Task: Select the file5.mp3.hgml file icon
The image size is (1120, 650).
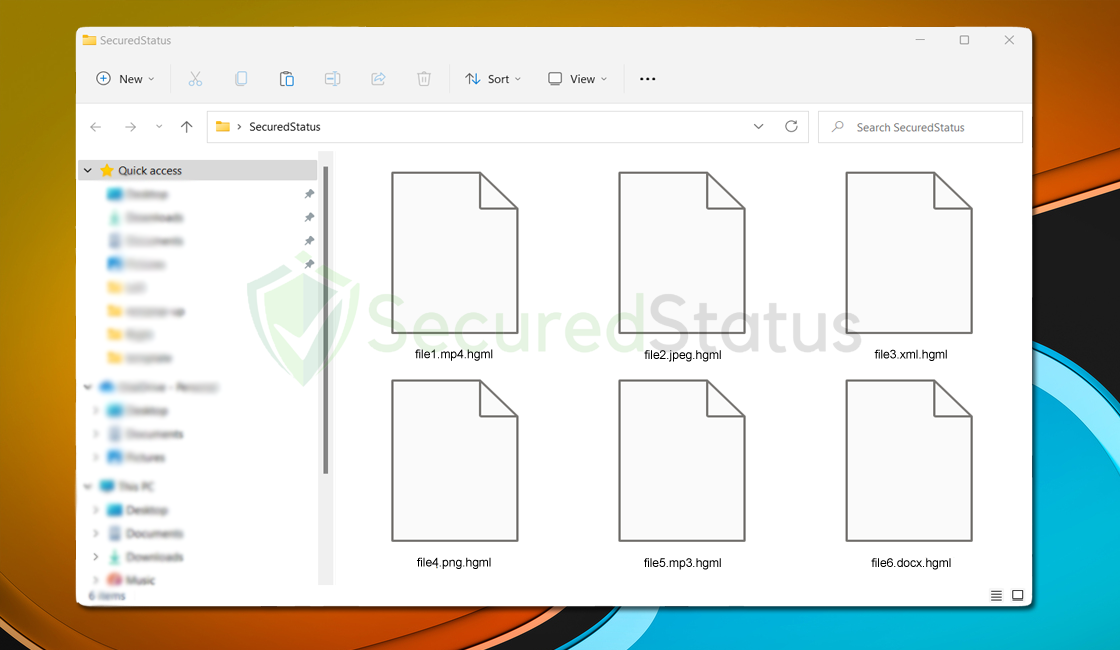Action: [x=681, y=461]
